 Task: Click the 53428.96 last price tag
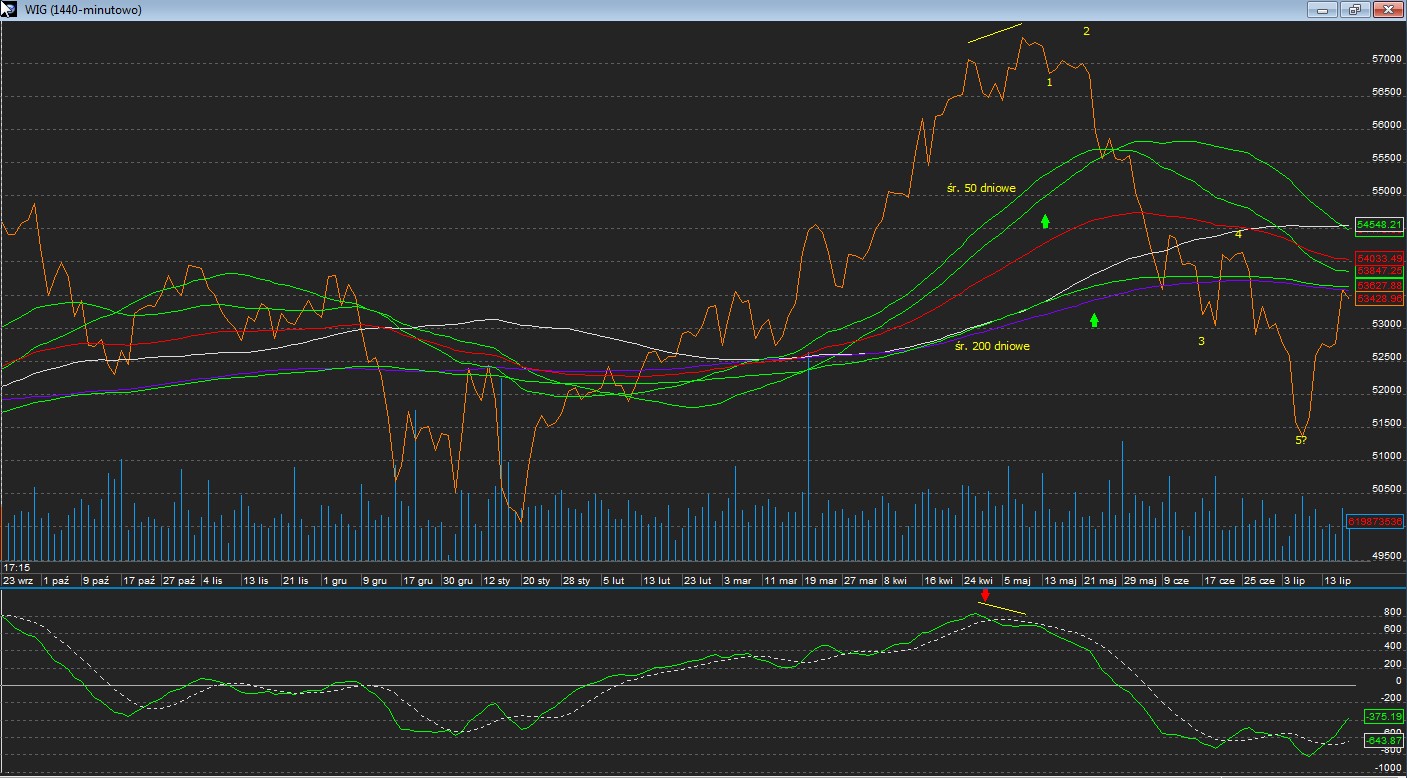[1379, 299]
